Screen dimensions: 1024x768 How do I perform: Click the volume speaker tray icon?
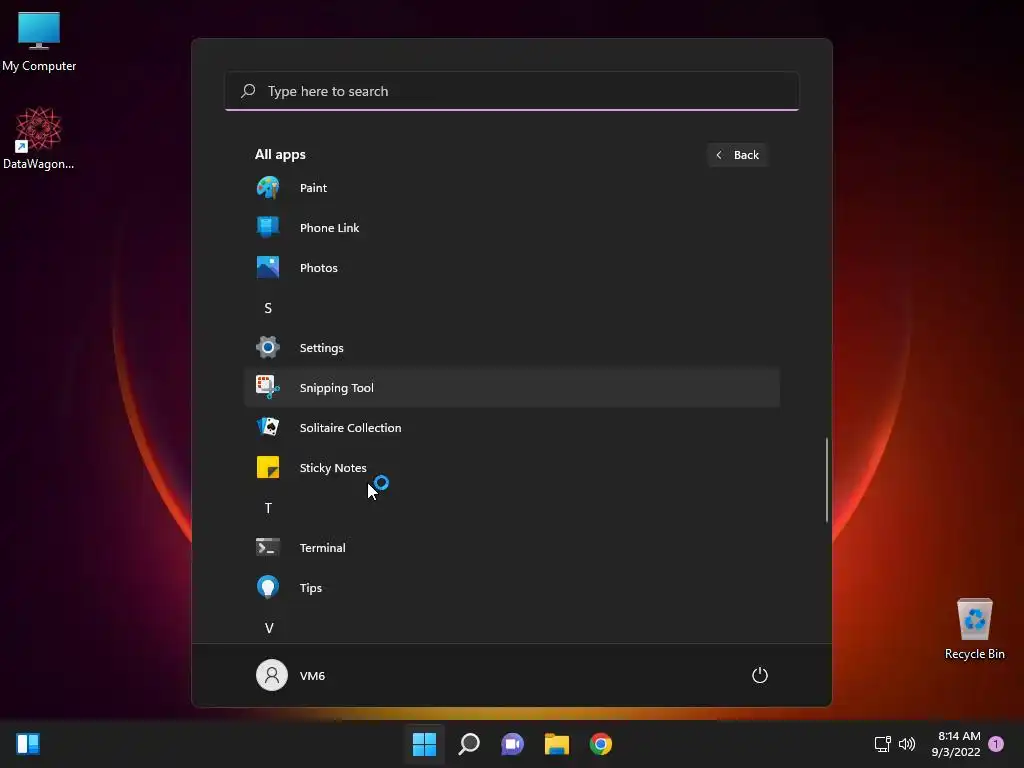click(x=907, y=744)
